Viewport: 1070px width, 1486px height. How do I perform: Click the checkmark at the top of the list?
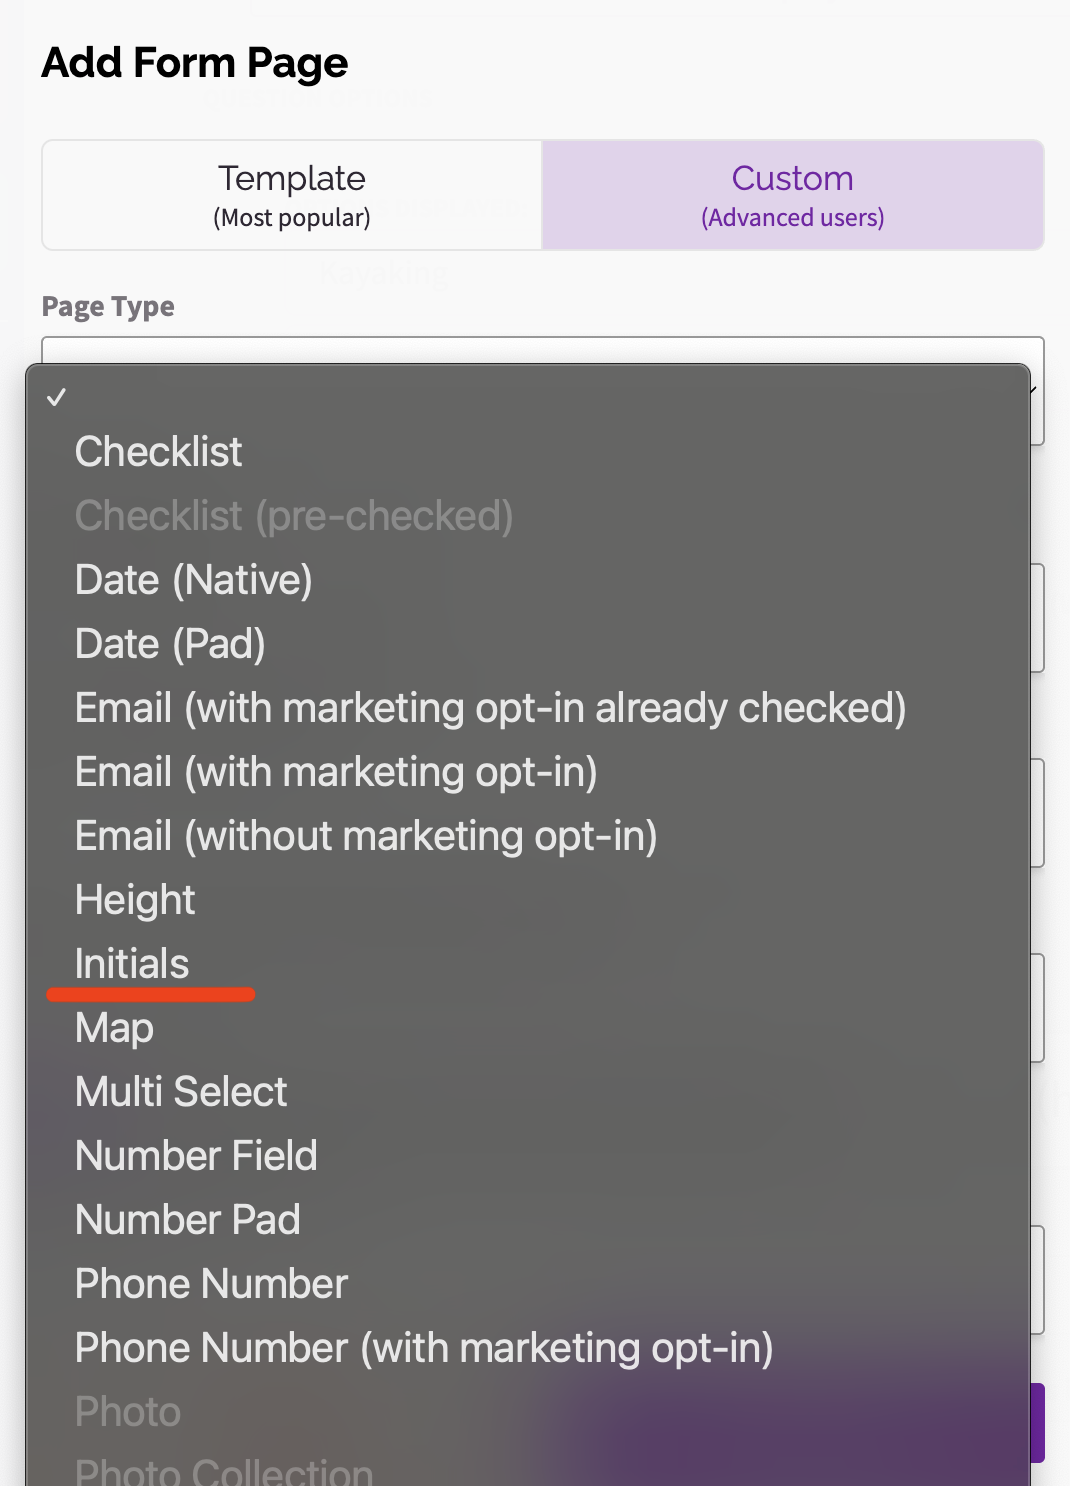(58, 396)
